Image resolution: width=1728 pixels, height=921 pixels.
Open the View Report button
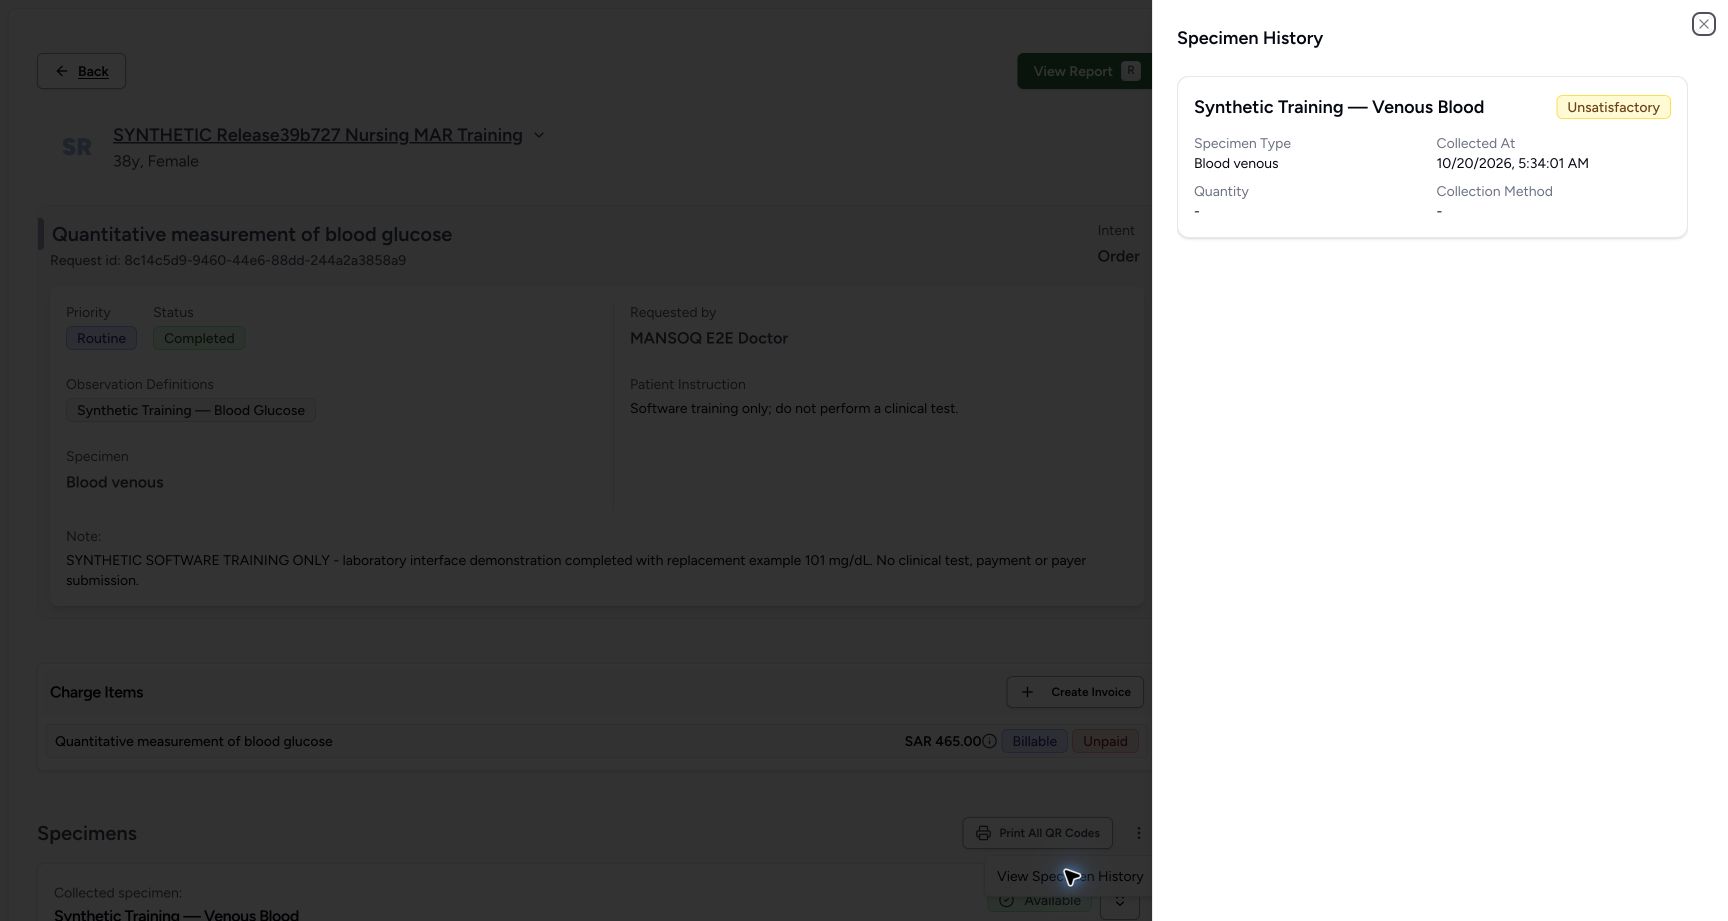tap(1085, 71)
